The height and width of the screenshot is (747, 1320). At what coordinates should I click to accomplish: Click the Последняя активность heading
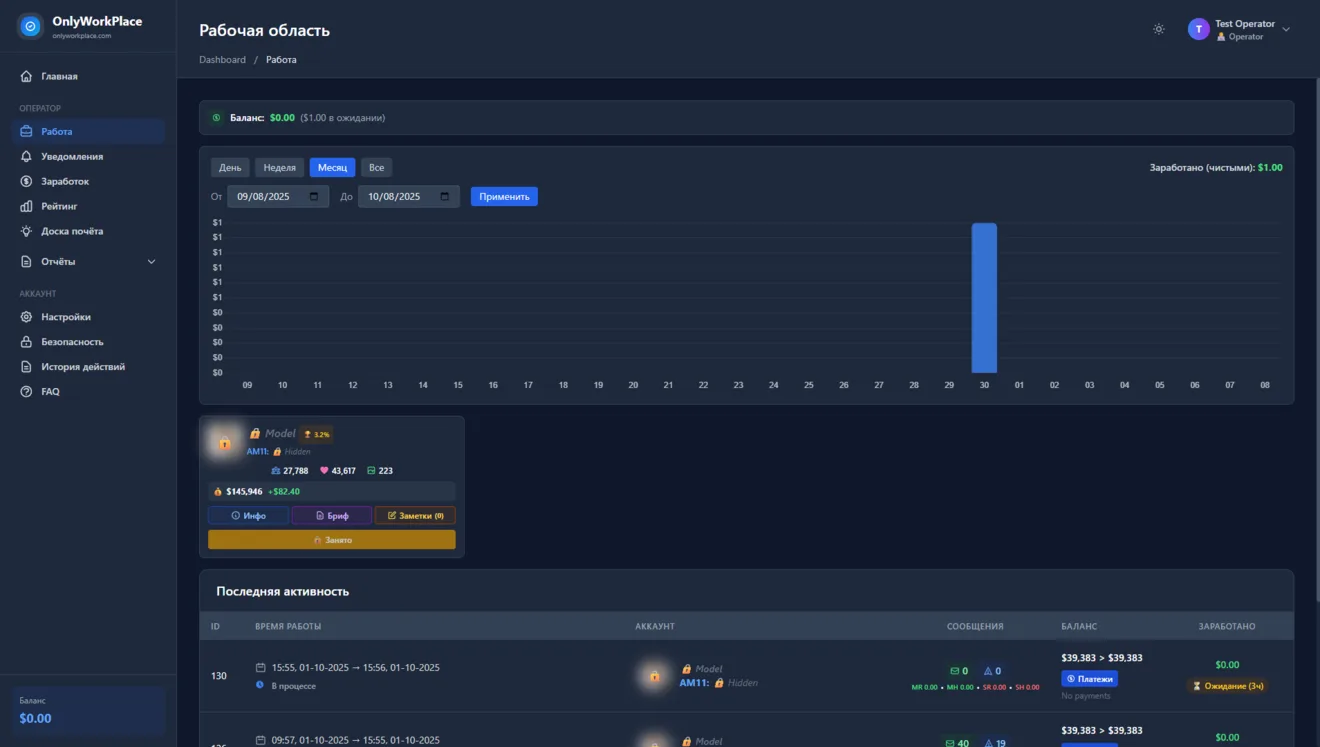(x=283, y=592)
